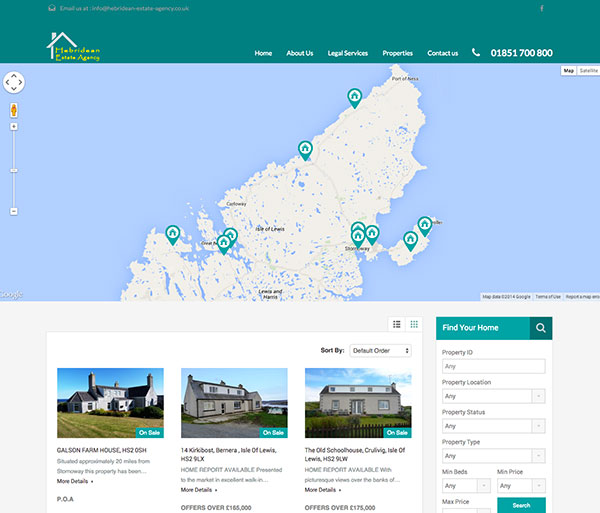Viewport: 600px width, 513px height.
Task: Open the Min Price dropdown
Action: [521, 486]
